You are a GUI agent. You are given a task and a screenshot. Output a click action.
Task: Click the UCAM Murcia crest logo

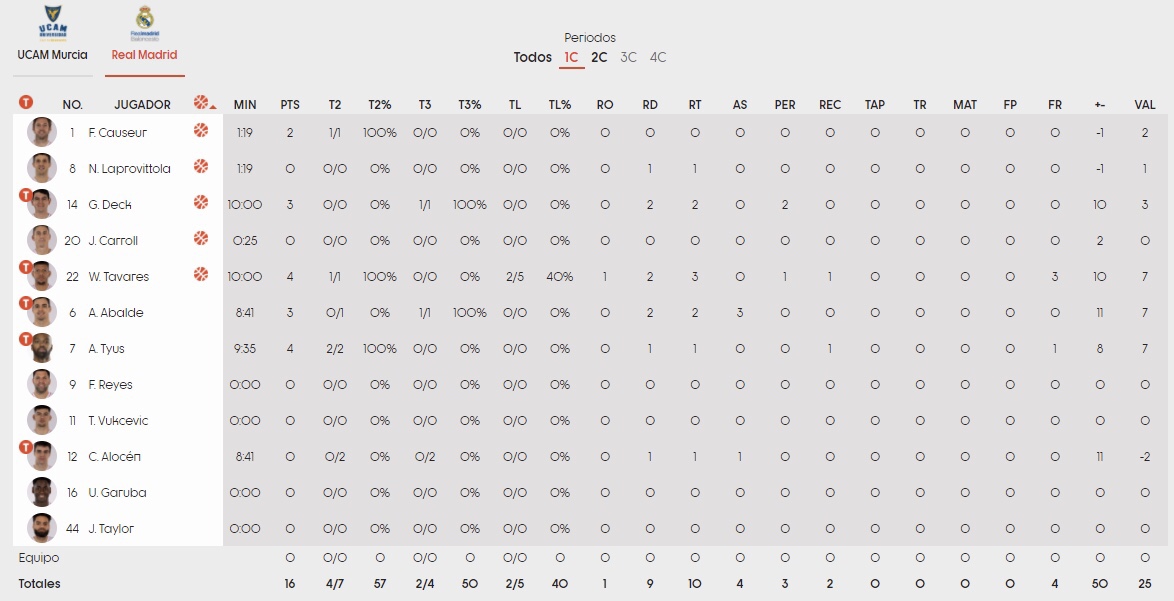(52, 23)
